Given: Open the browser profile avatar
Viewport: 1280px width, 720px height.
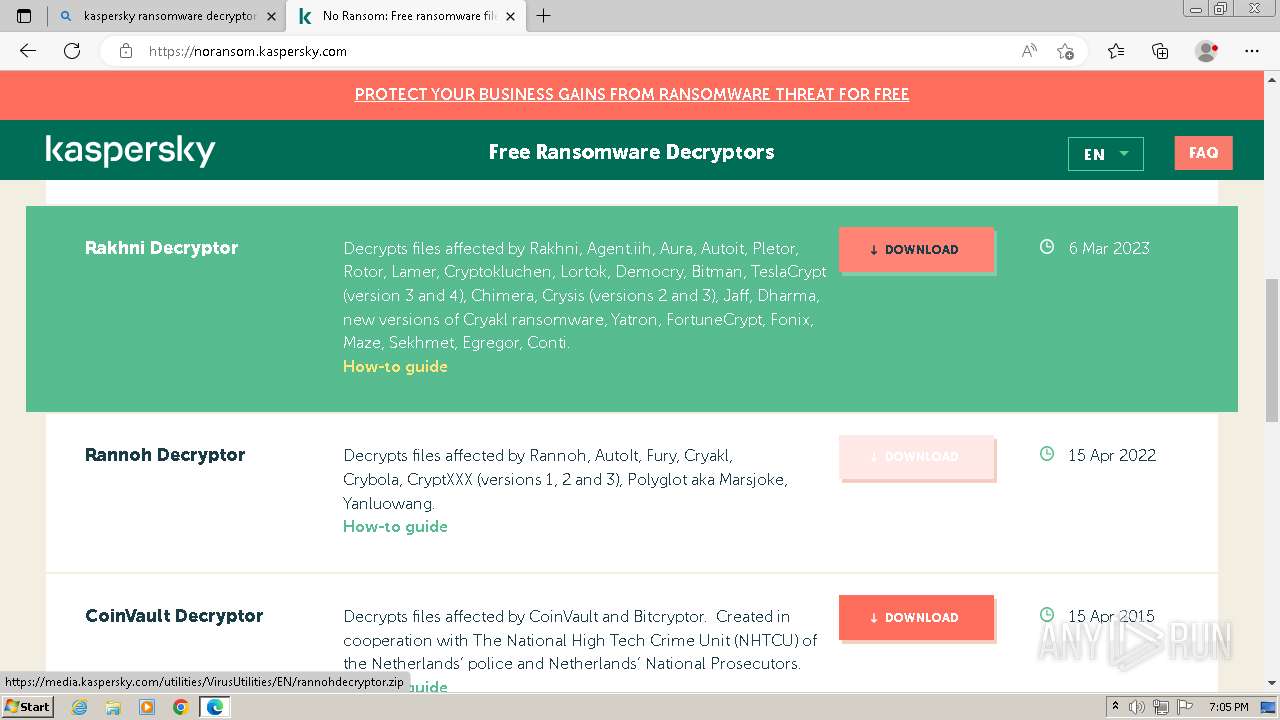Looking at the screenshot, I should point(1206,51).
